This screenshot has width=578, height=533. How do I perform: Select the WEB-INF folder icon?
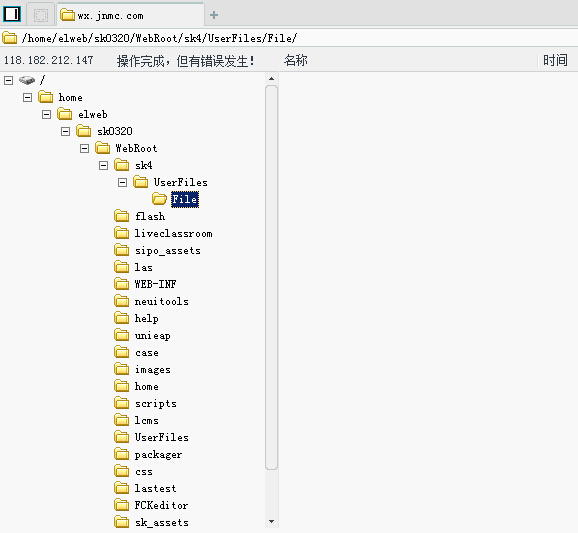[x=122, y=284]
